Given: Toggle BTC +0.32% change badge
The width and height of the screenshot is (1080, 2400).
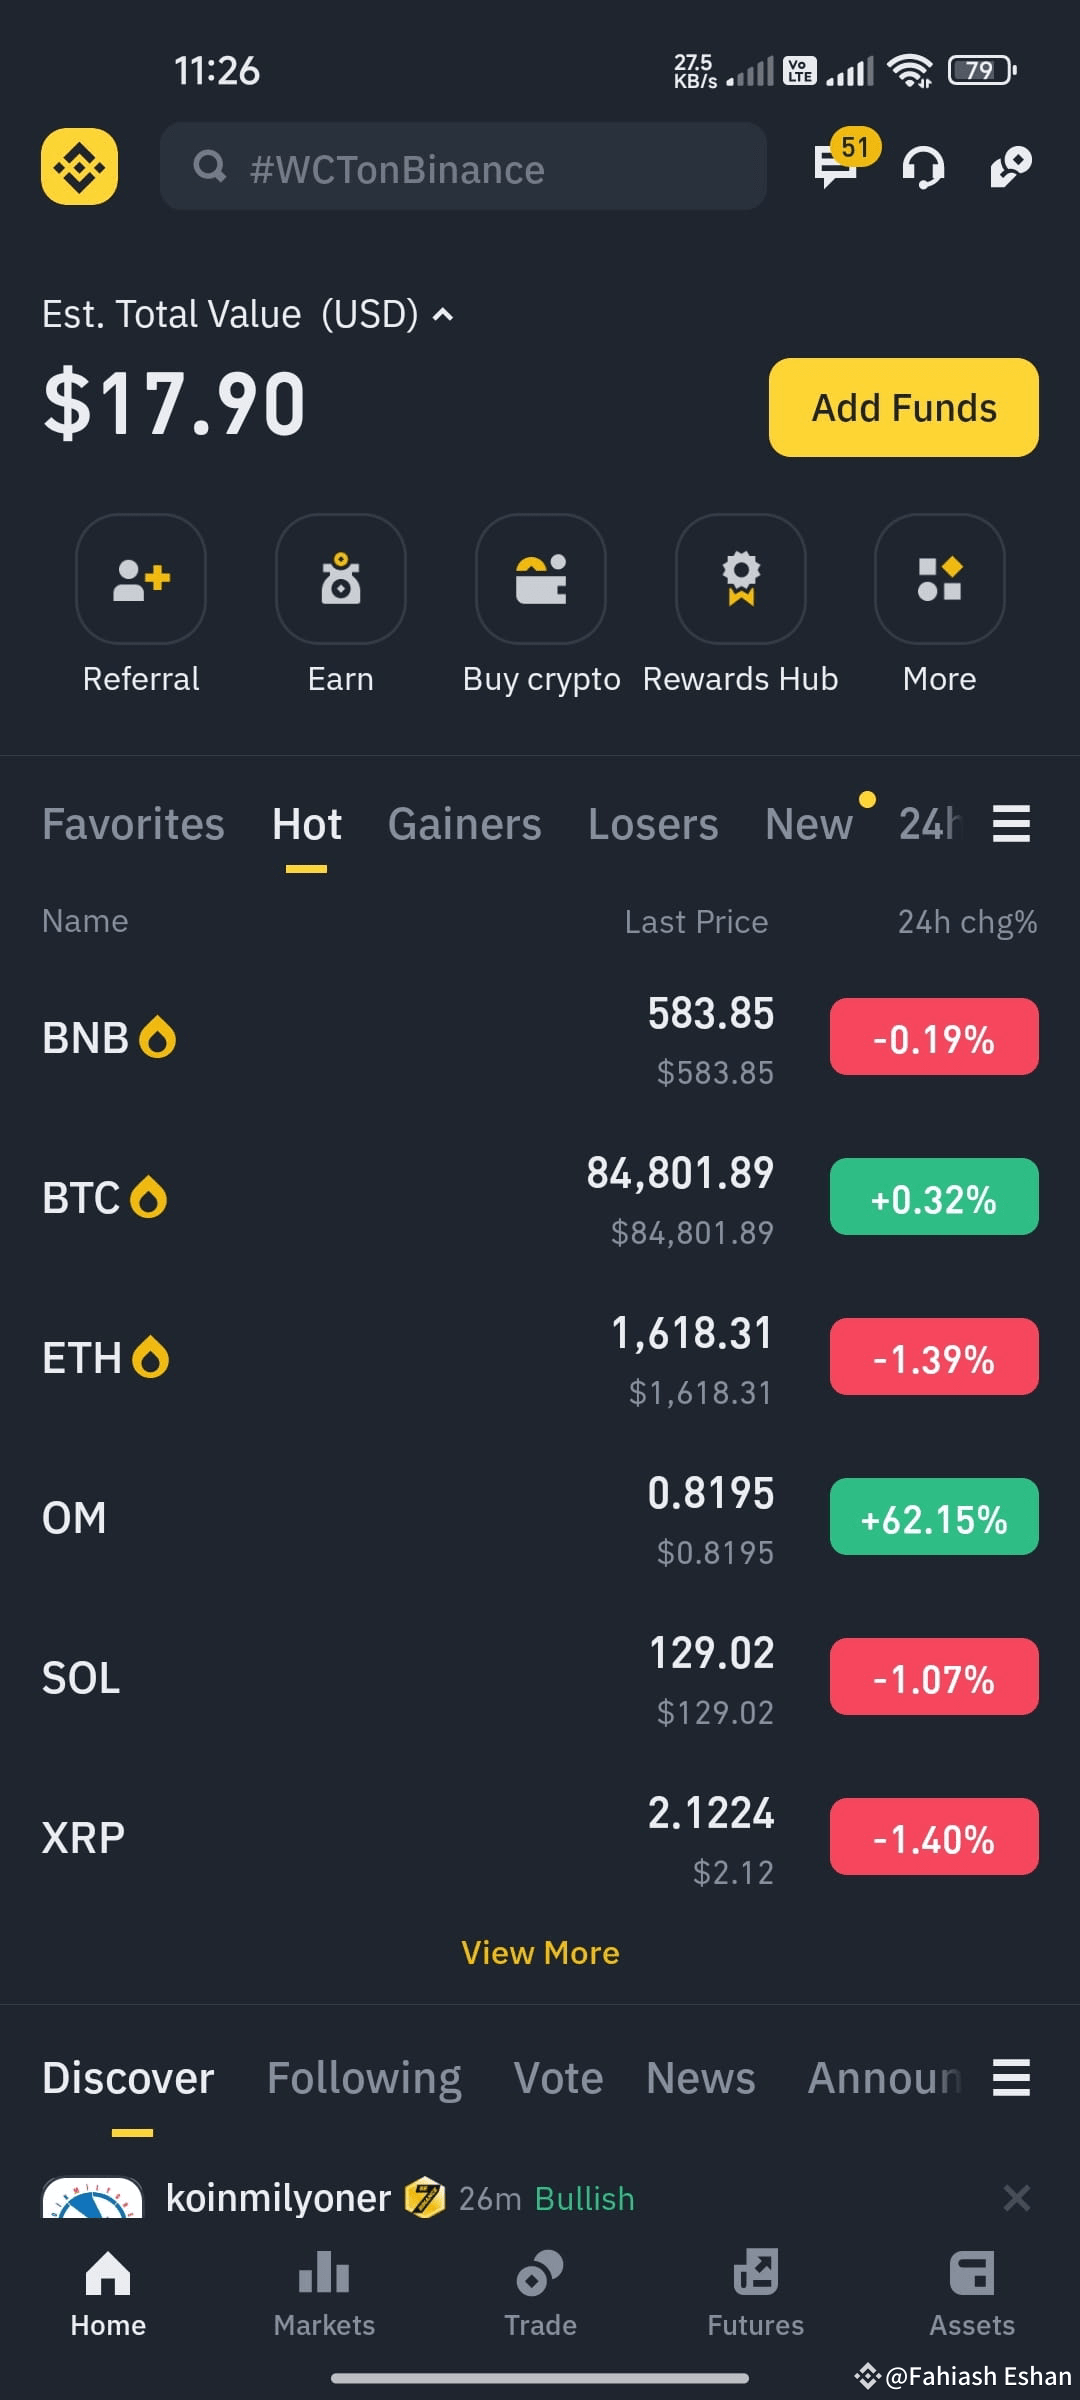Looking at the screenshot, I should point(934,1197).
